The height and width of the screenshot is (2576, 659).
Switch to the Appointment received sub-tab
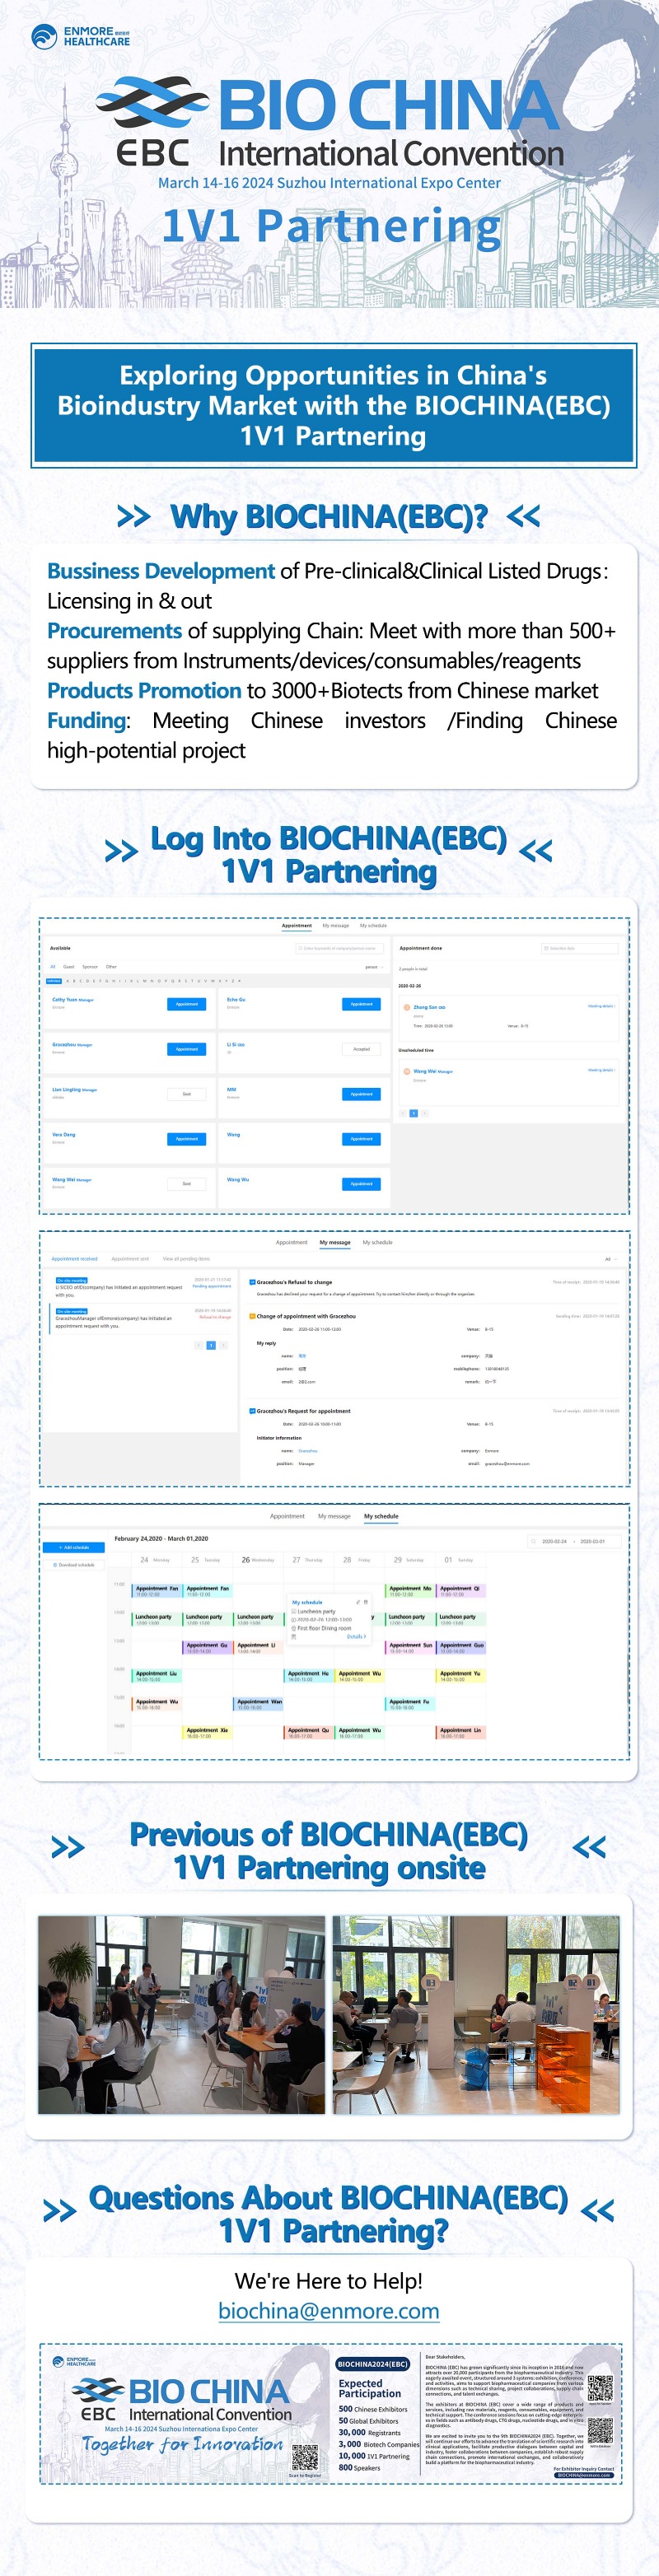point(74,1259)
